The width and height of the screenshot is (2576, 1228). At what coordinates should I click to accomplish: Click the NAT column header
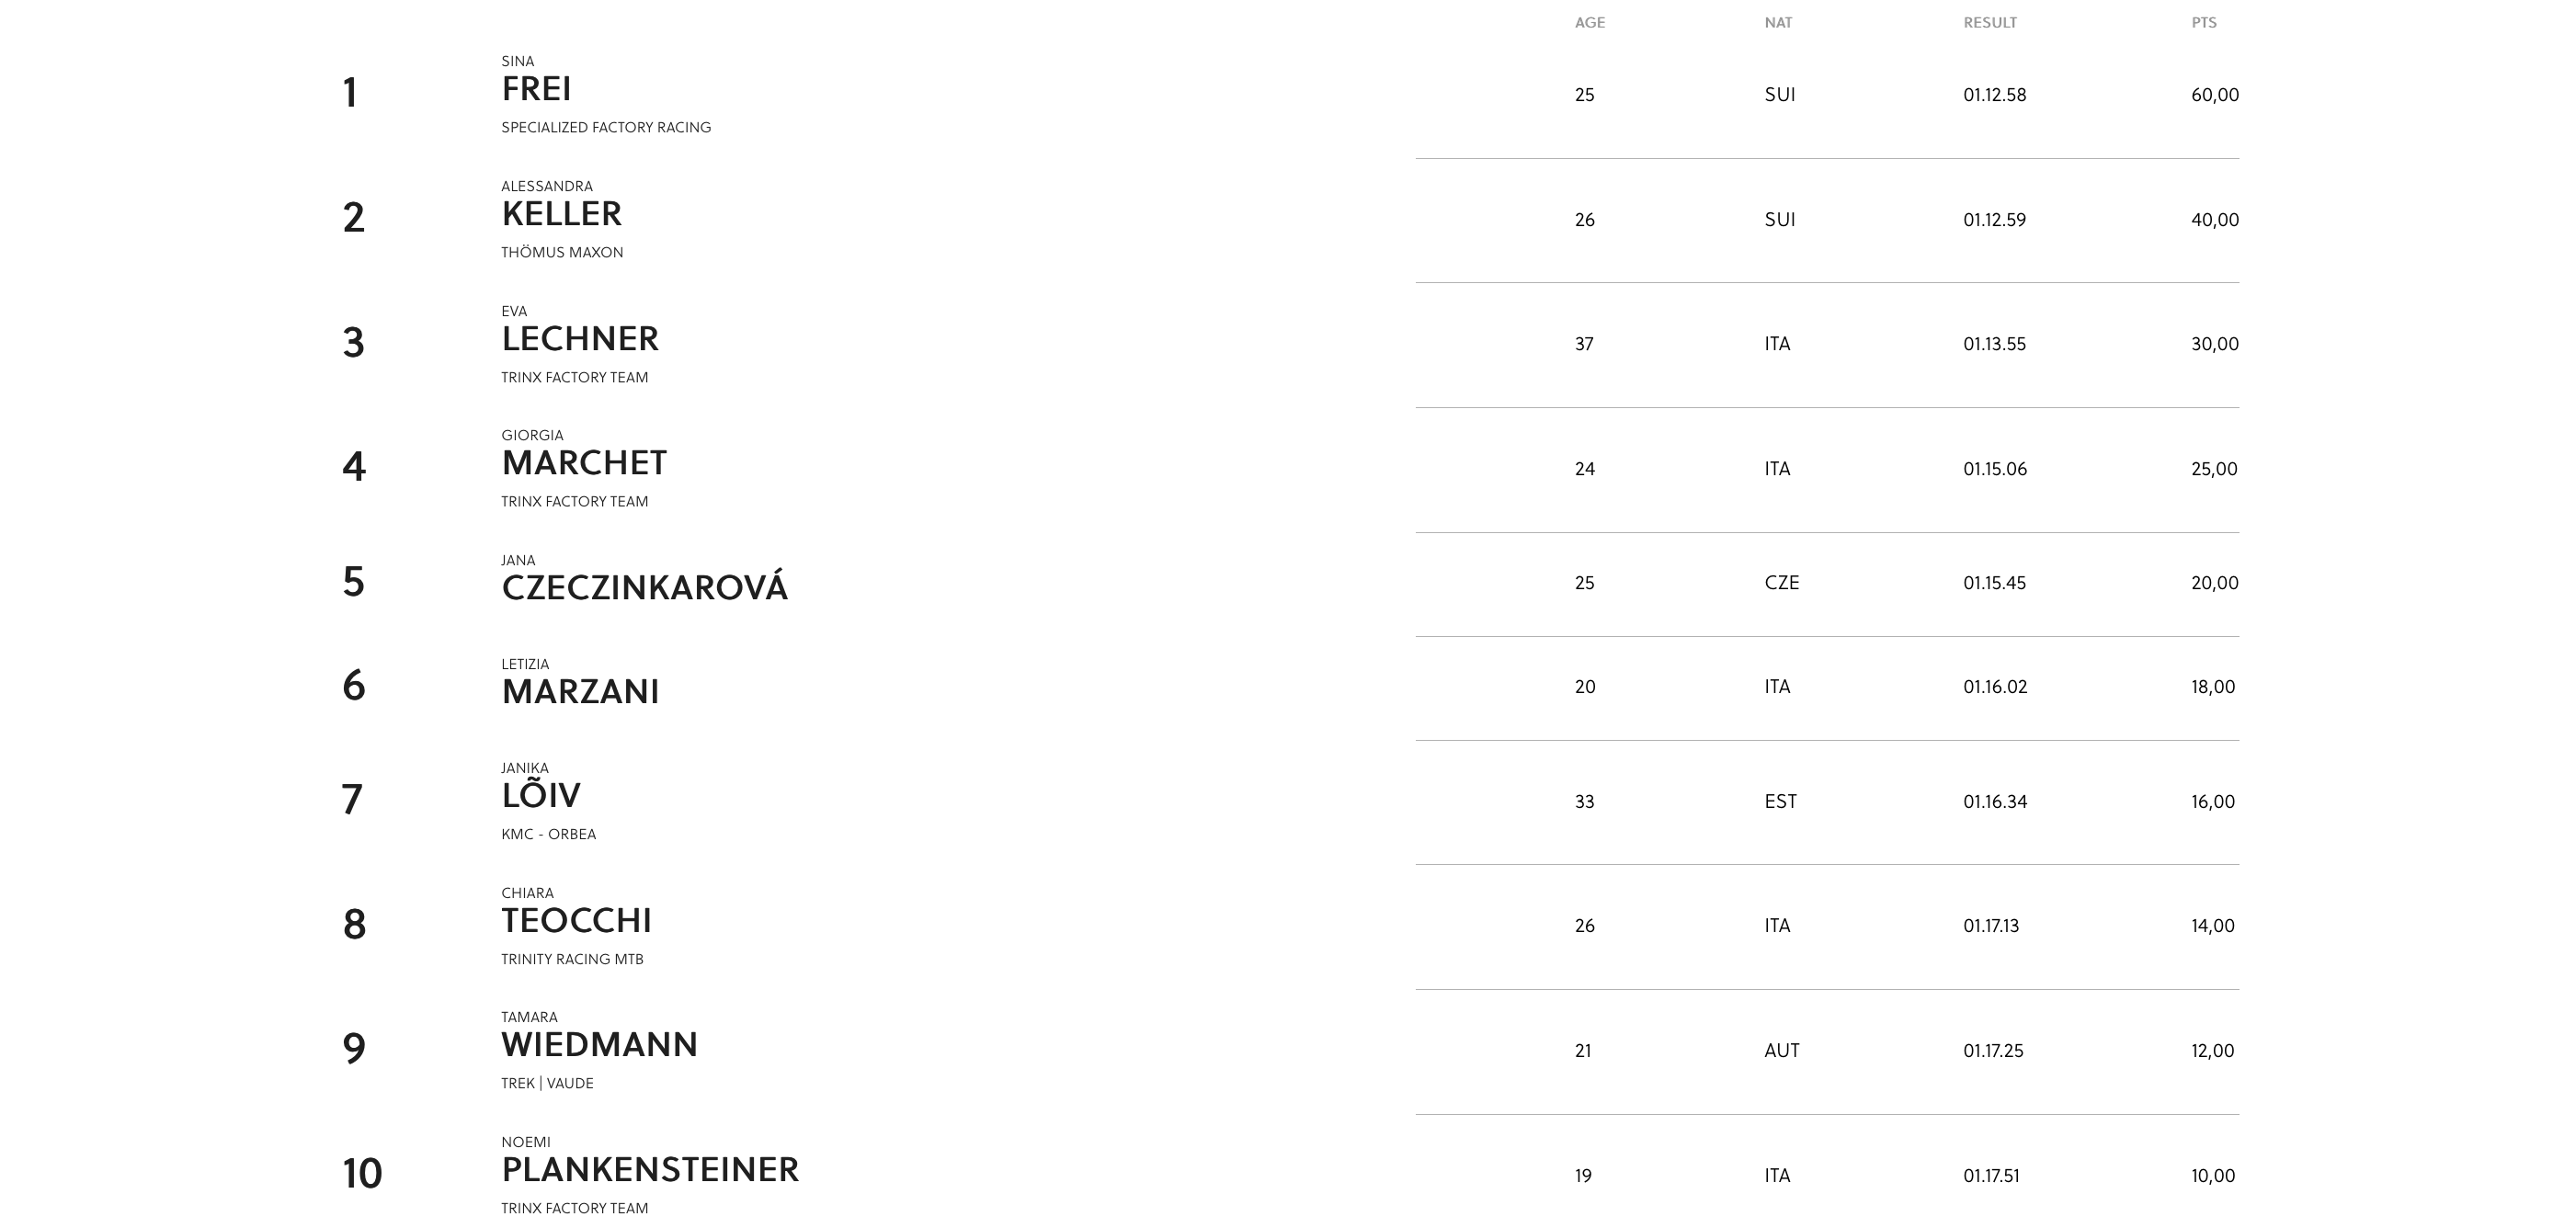tap(1778, 23)
